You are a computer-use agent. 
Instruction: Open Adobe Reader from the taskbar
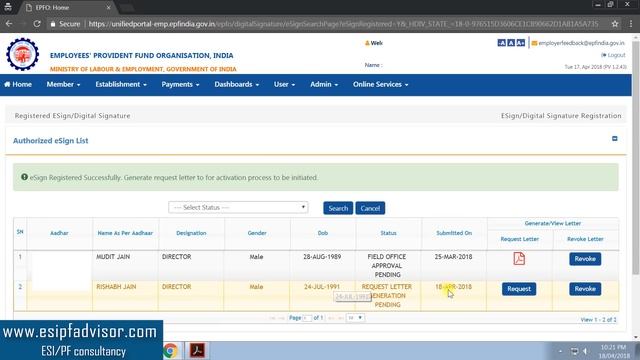pyautogui.click(x=197, y=351)
